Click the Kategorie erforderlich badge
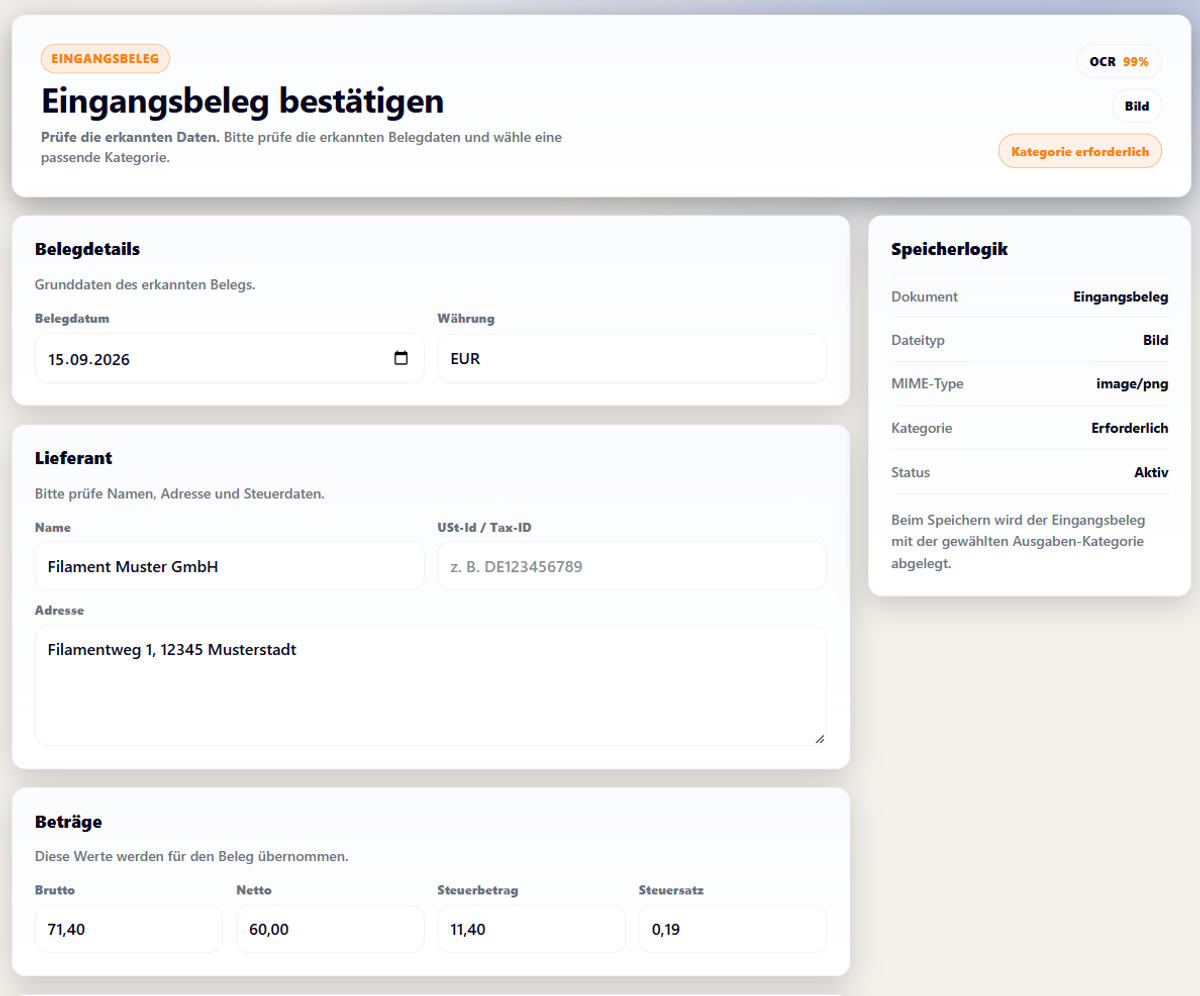Screen dimensions: 1200x996 pyautogui.click(x=1080, y=152)
